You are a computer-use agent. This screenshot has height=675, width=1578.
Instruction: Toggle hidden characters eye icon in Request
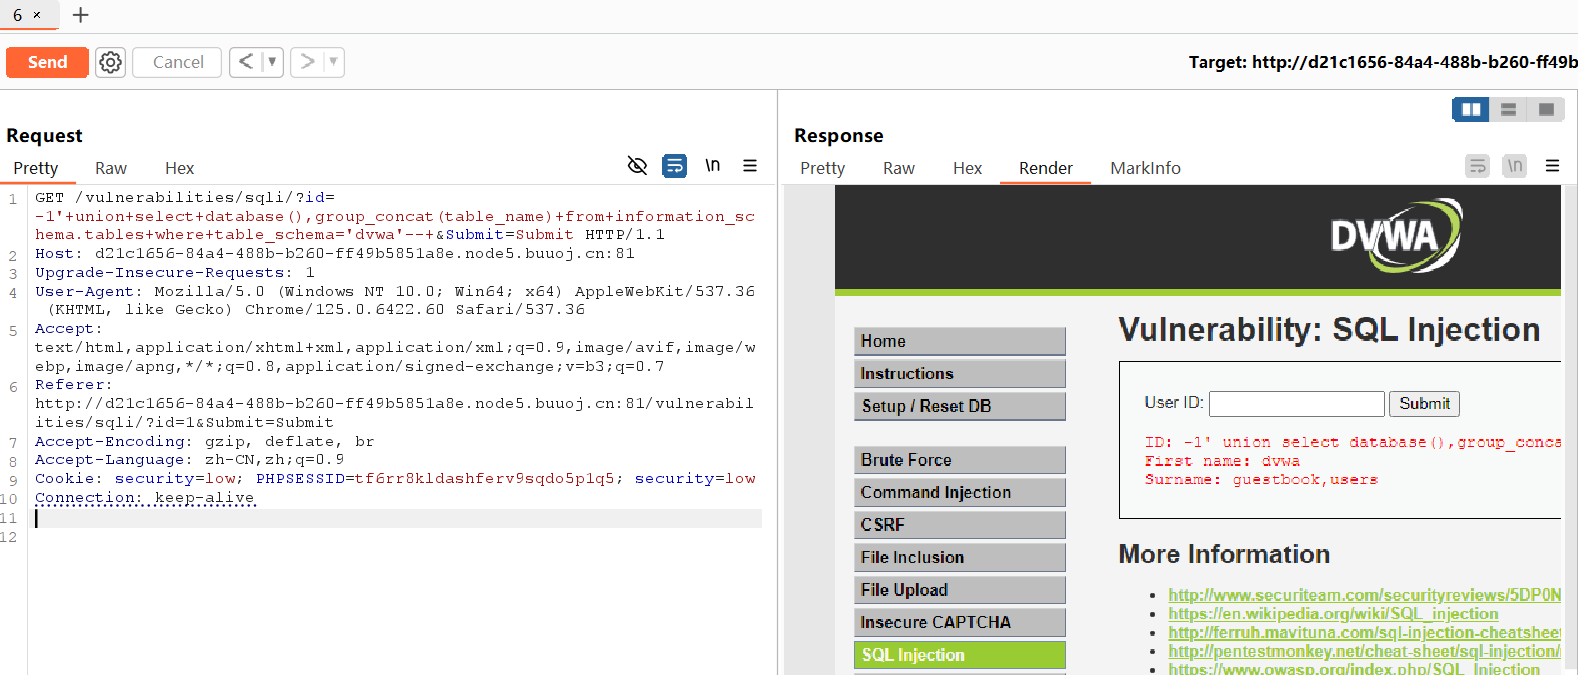pos(637,165)
